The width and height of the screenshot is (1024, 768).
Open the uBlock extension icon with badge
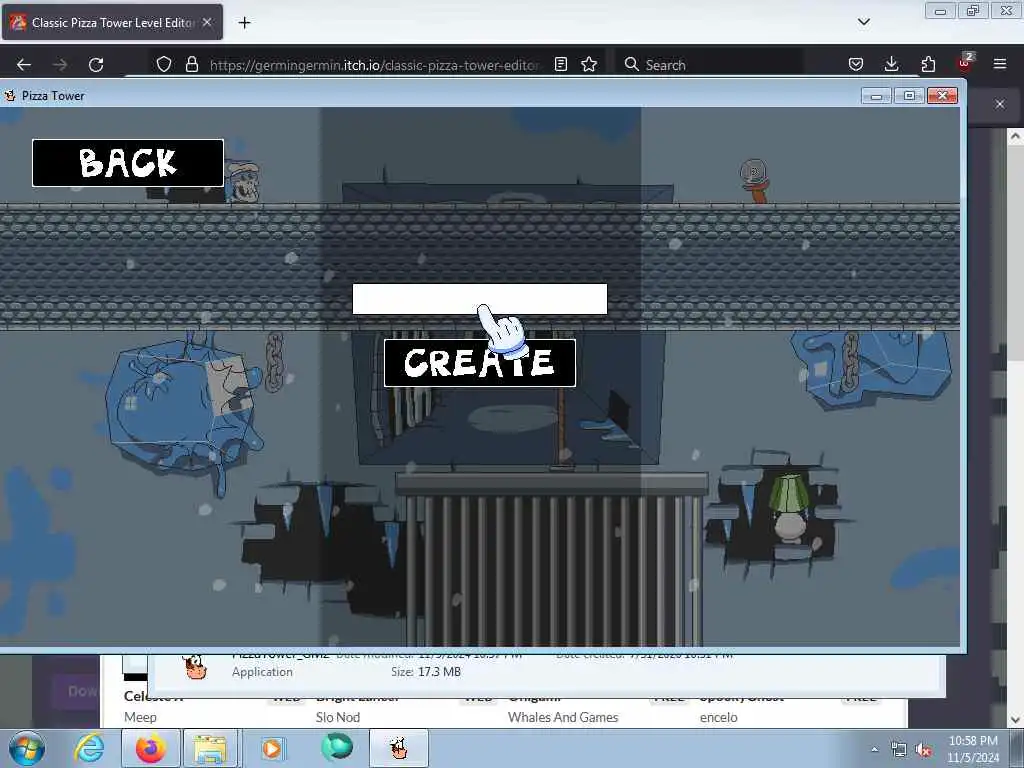[x=965, y=63]
